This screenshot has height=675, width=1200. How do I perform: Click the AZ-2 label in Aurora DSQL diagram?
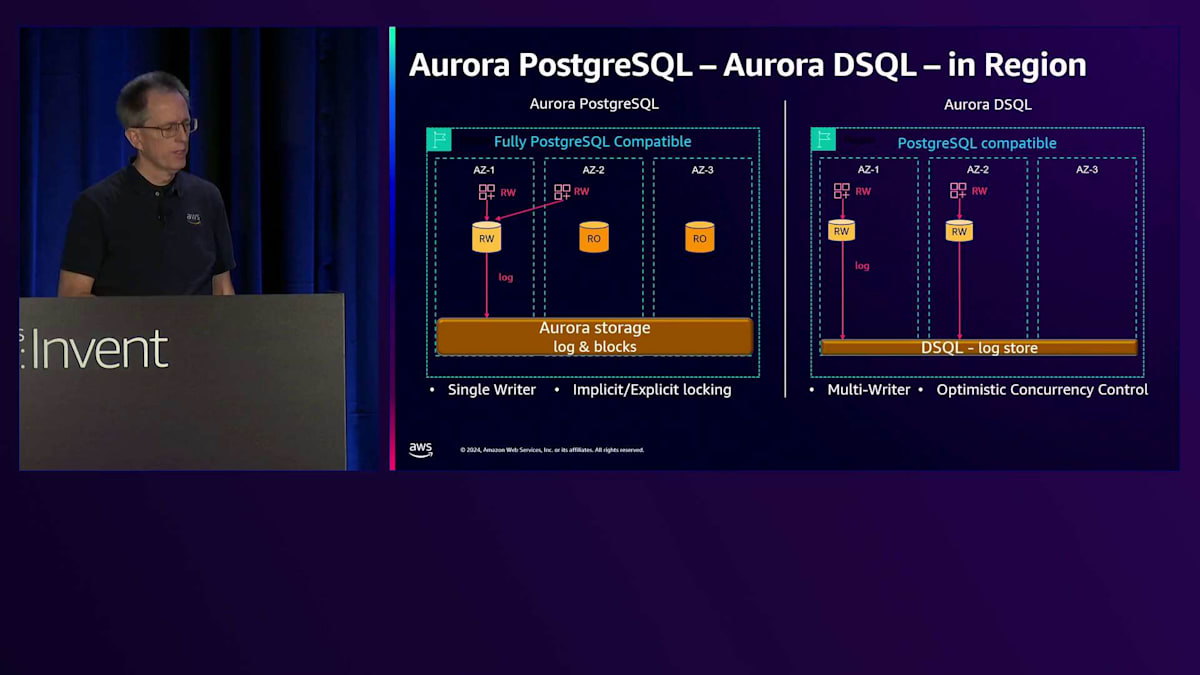pos(978,170)
